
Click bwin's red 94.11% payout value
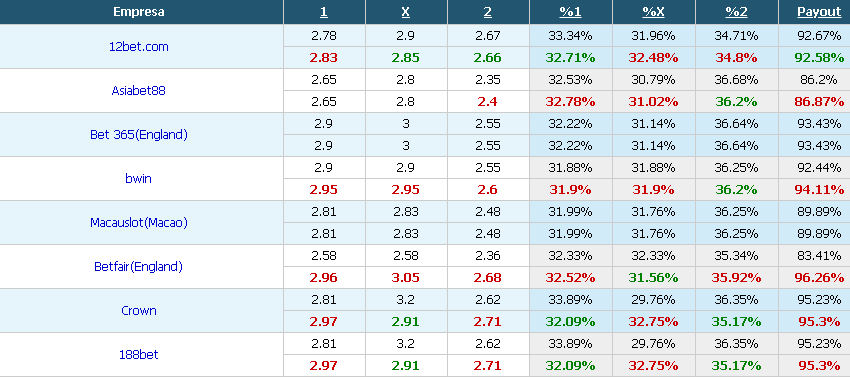[819, 190]
